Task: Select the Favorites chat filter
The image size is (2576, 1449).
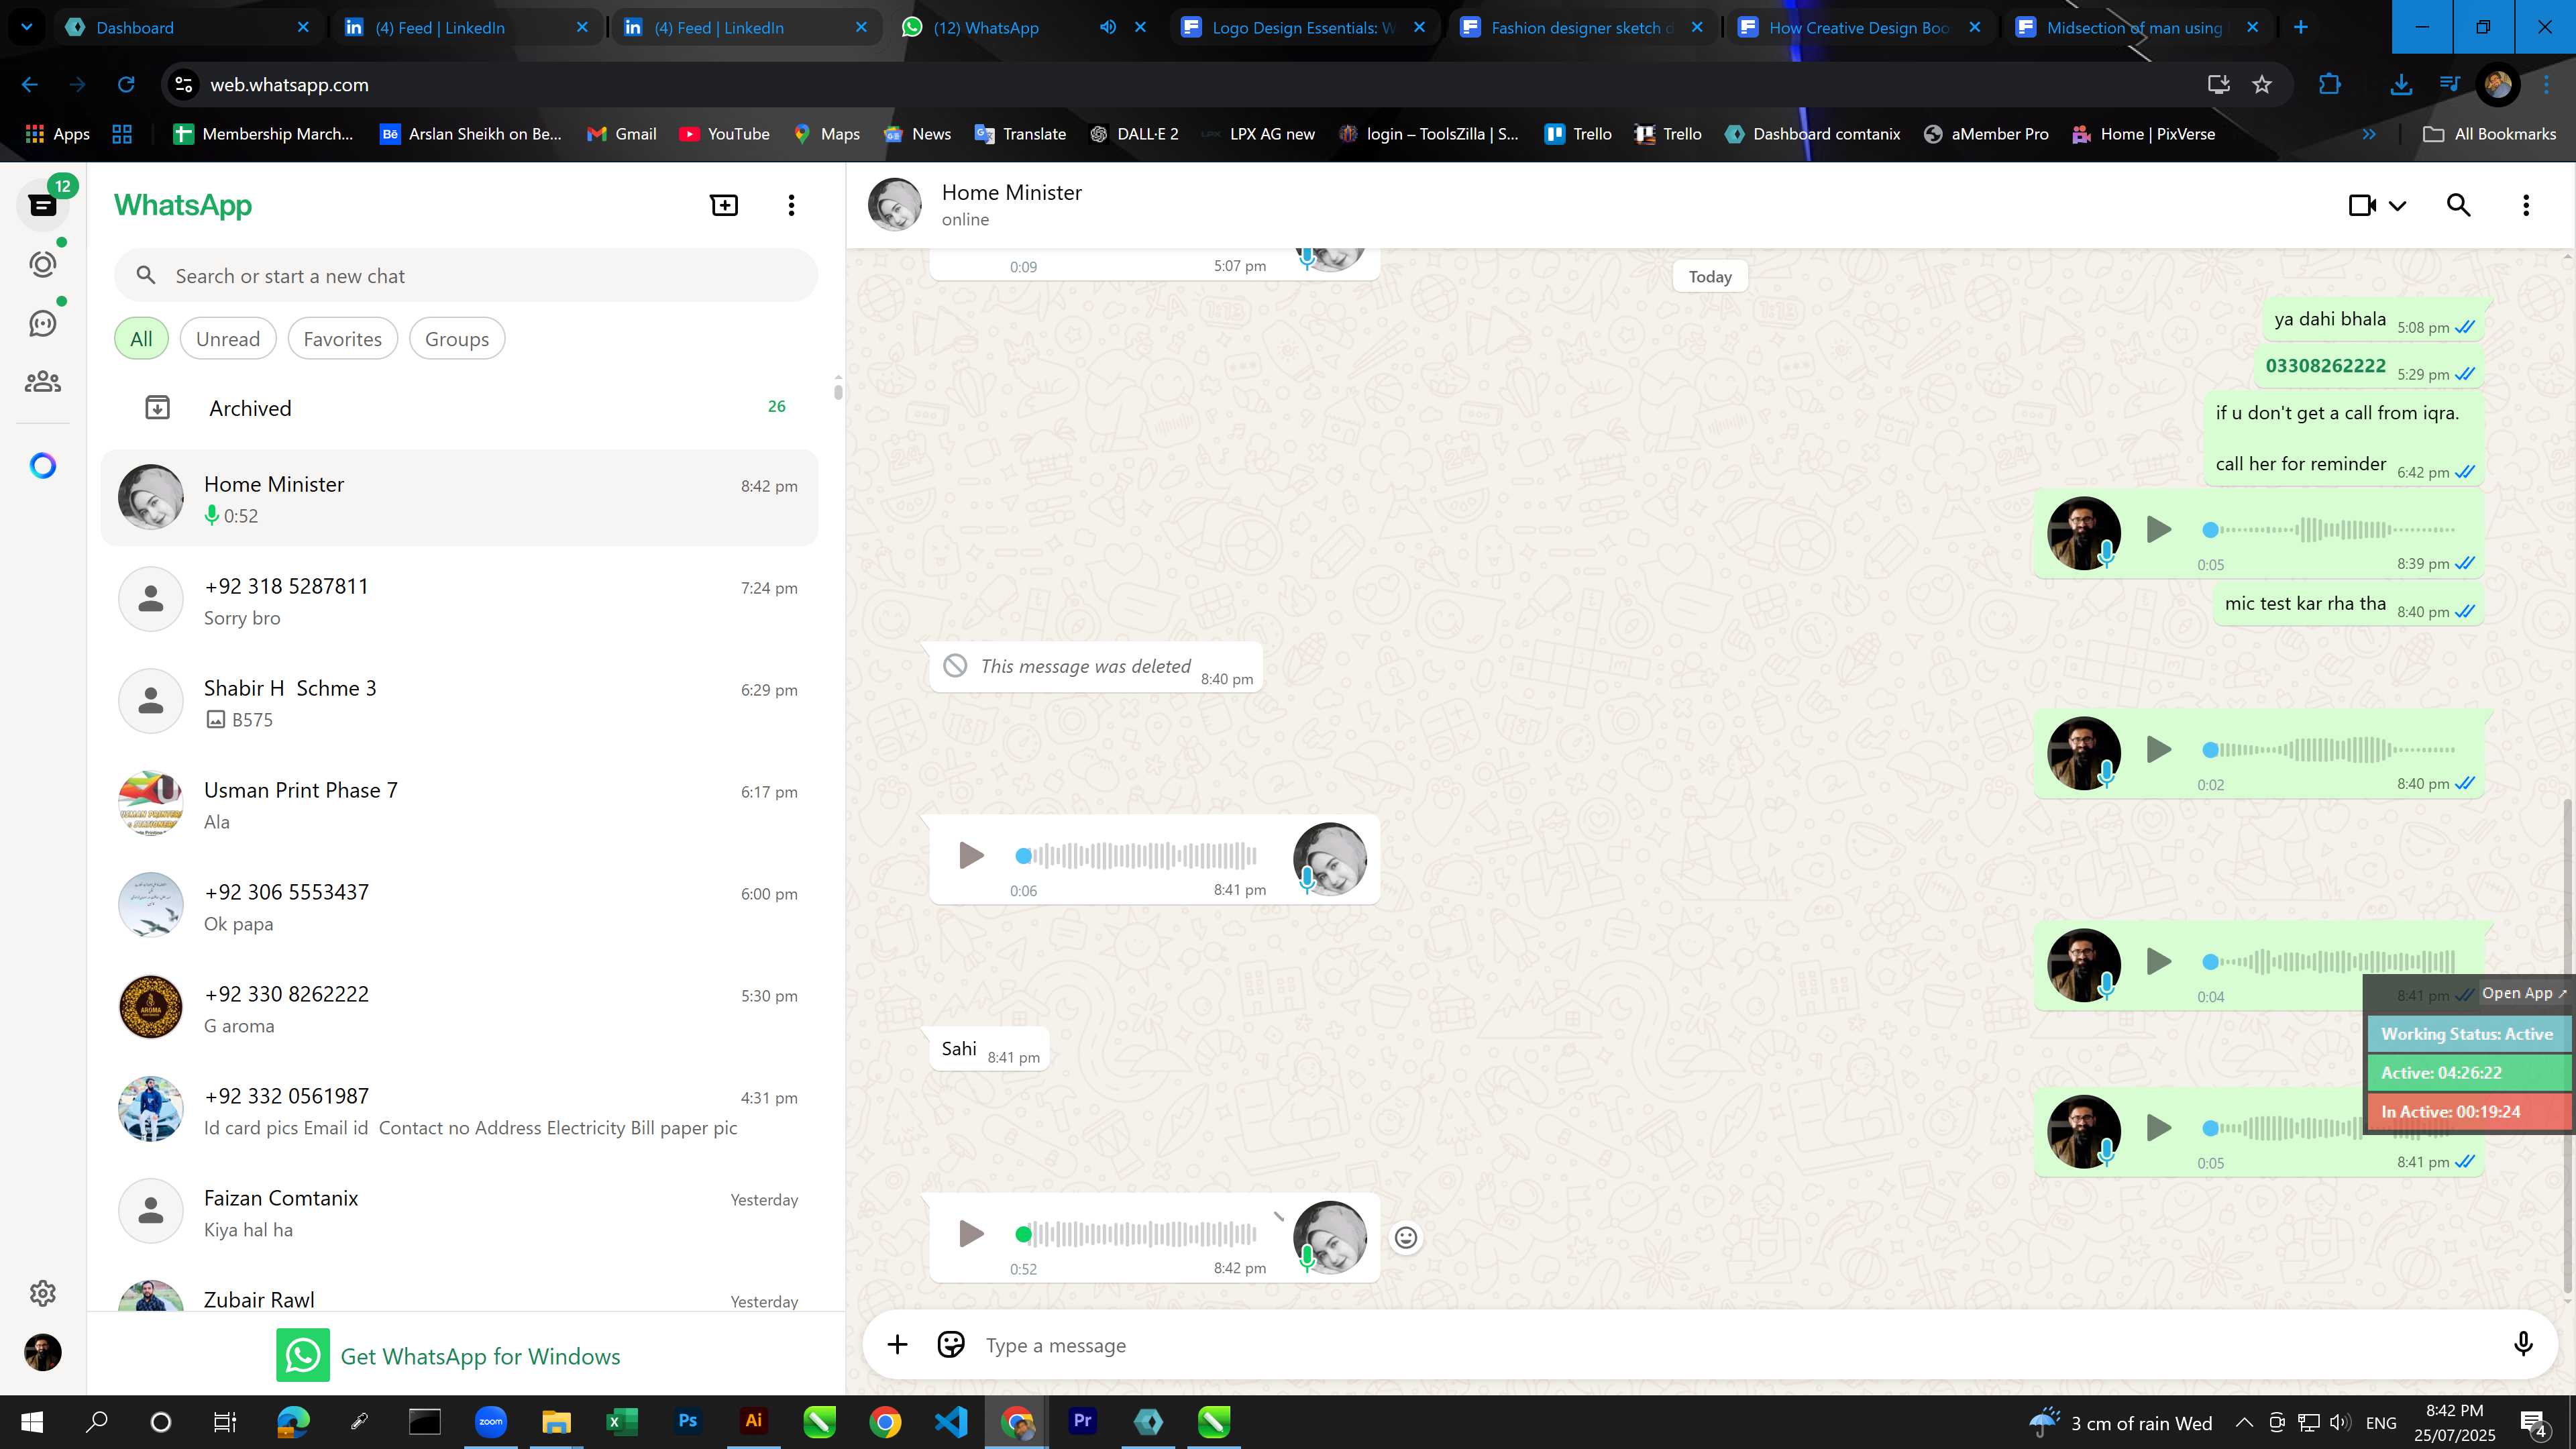Action: point(342,339)
